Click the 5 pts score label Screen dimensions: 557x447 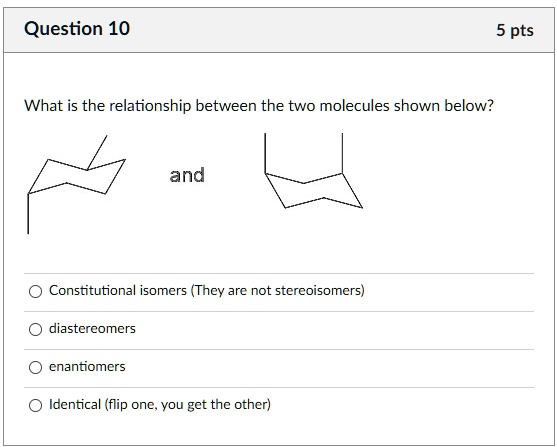(x=515, y=30)
